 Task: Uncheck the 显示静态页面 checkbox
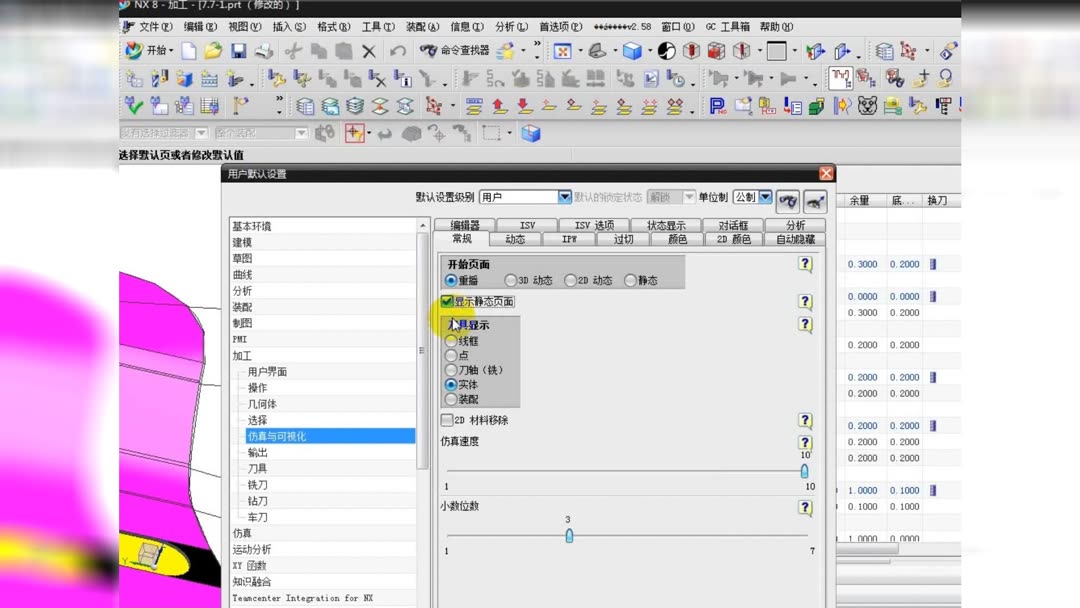coord(447,300)
